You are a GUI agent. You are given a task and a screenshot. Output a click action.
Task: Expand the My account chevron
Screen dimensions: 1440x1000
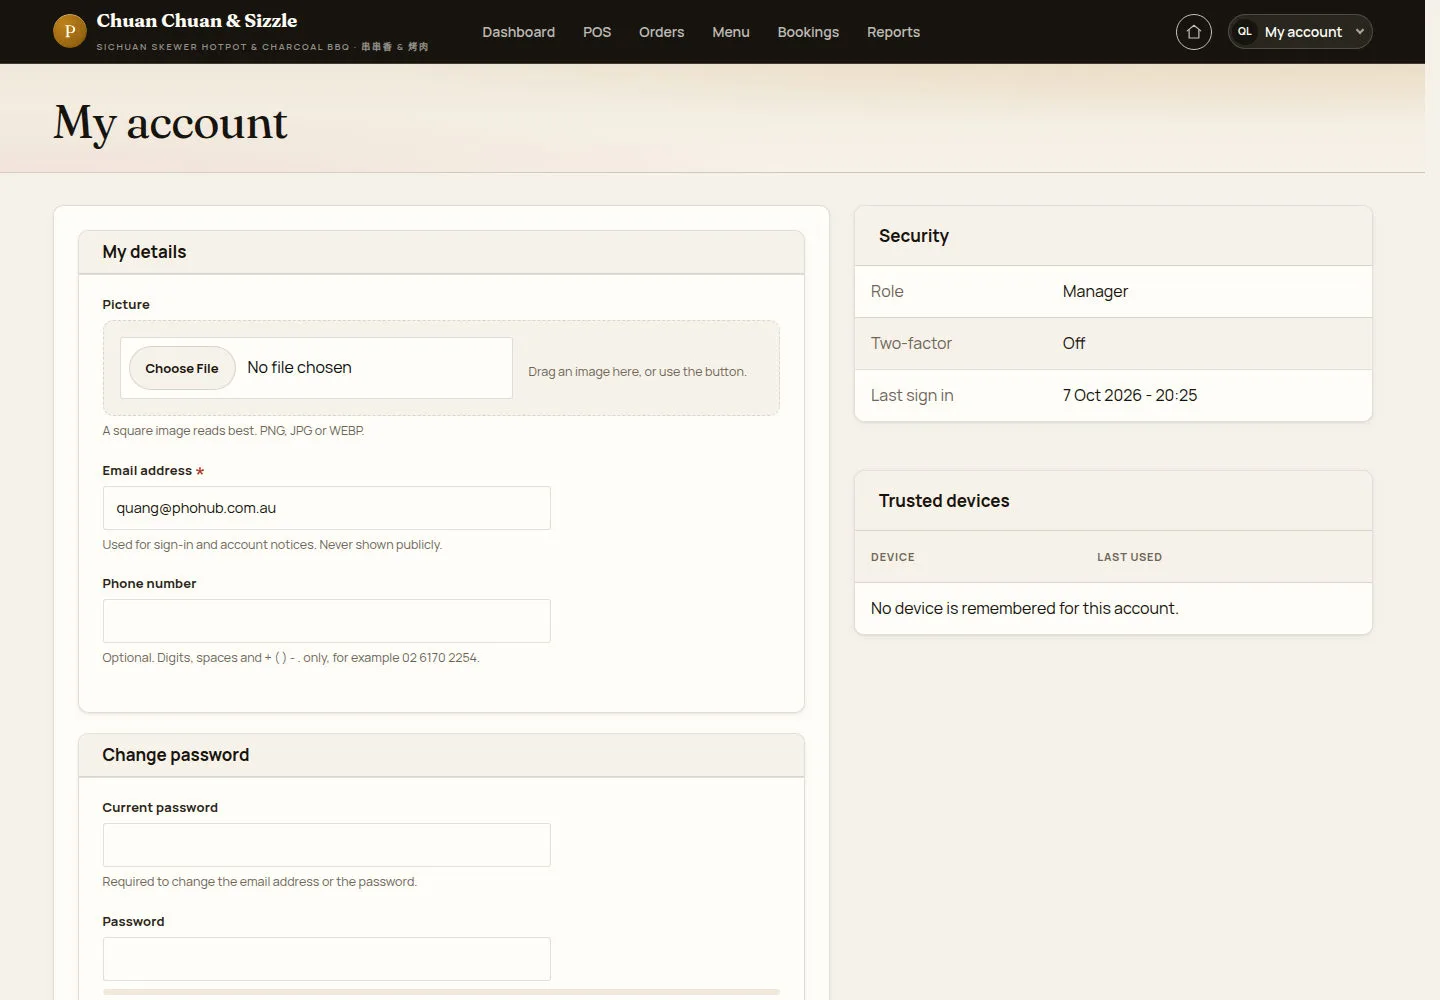click(1359, 32)
